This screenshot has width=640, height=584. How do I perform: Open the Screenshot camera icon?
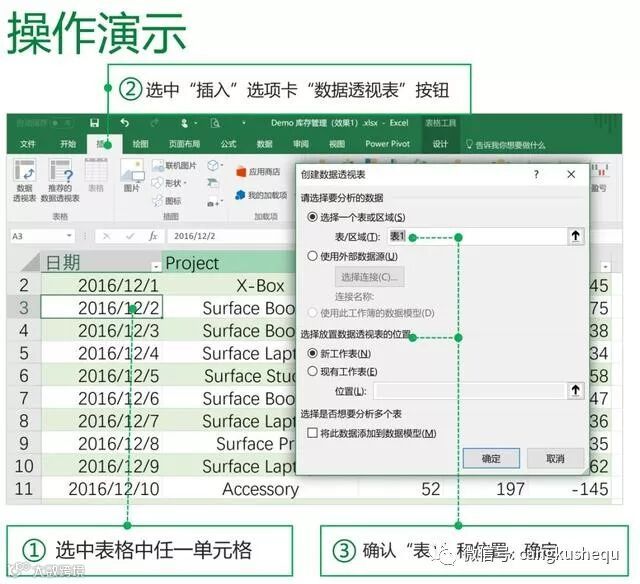click(213, 202)
